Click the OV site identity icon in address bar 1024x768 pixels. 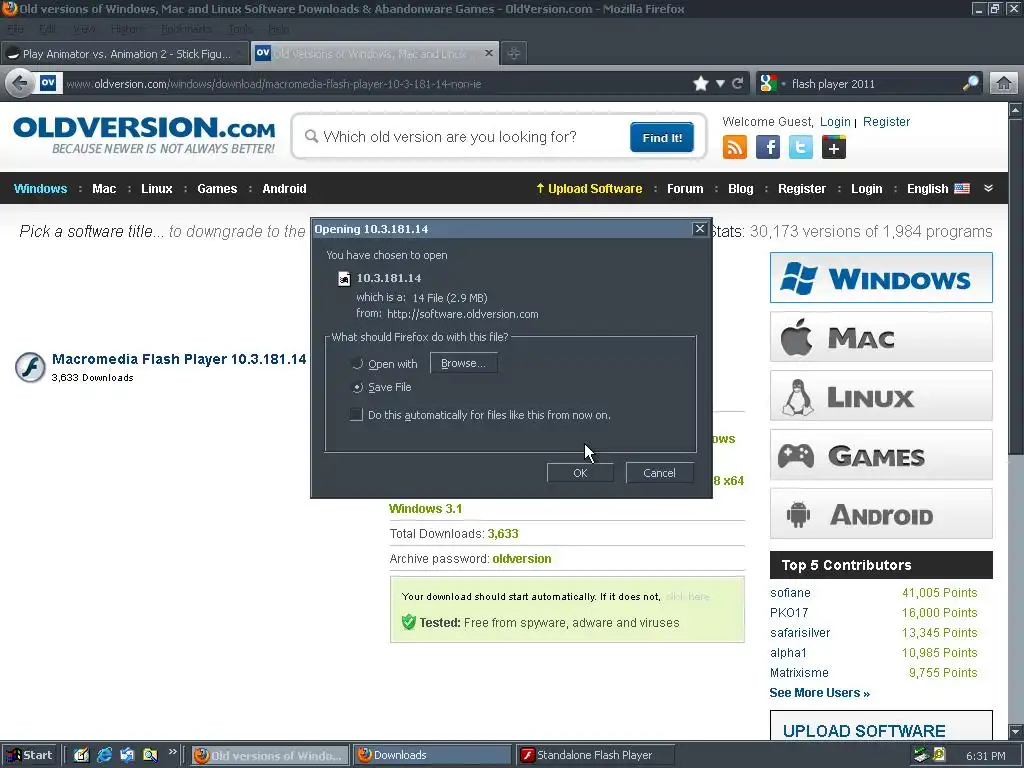(x=48, y=83)
